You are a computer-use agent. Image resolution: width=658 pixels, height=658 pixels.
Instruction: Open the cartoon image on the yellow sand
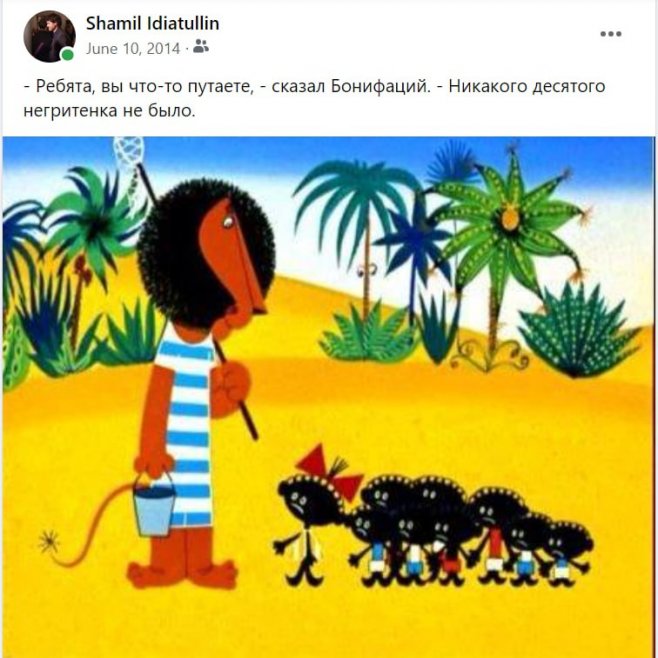click(329, 397)
